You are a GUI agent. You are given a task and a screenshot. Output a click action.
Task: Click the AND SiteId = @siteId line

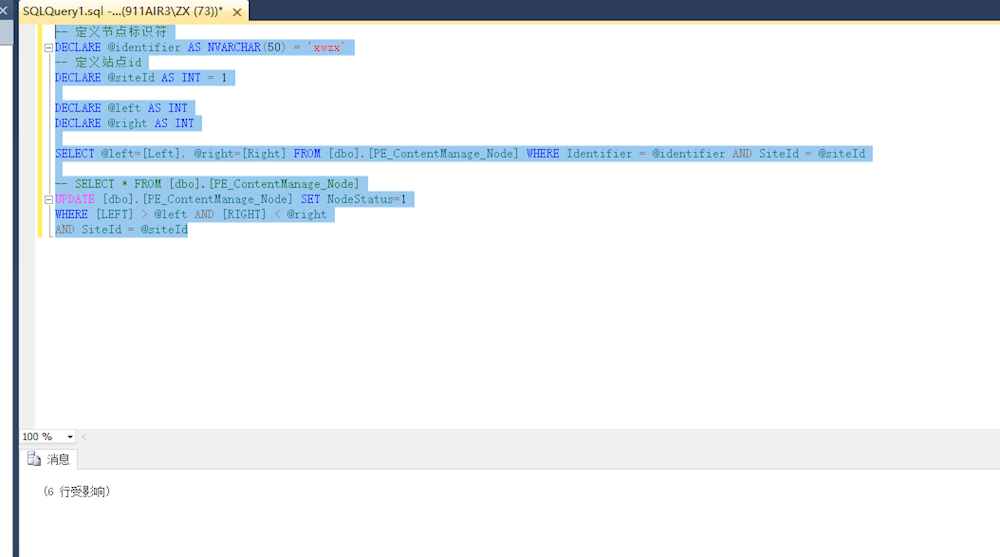tap(120, 230)
